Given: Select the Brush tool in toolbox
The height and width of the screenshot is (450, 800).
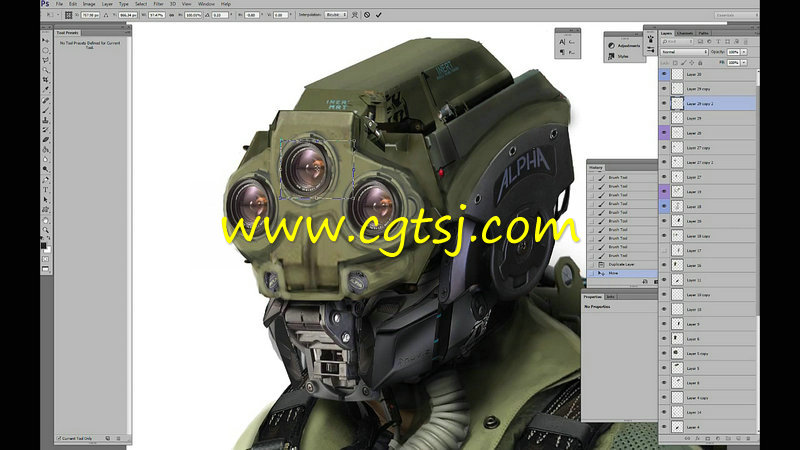Looking at the screenshot, I should (46, 110).
